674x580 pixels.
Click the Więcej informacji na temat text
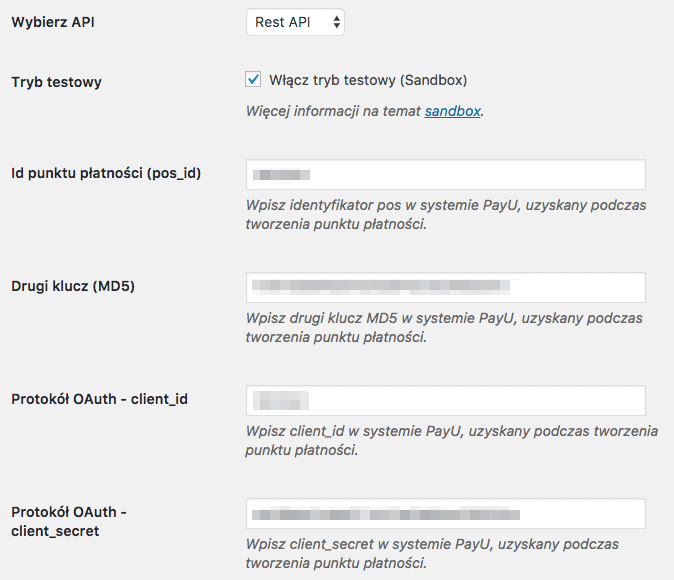click(x=333, y=111)
